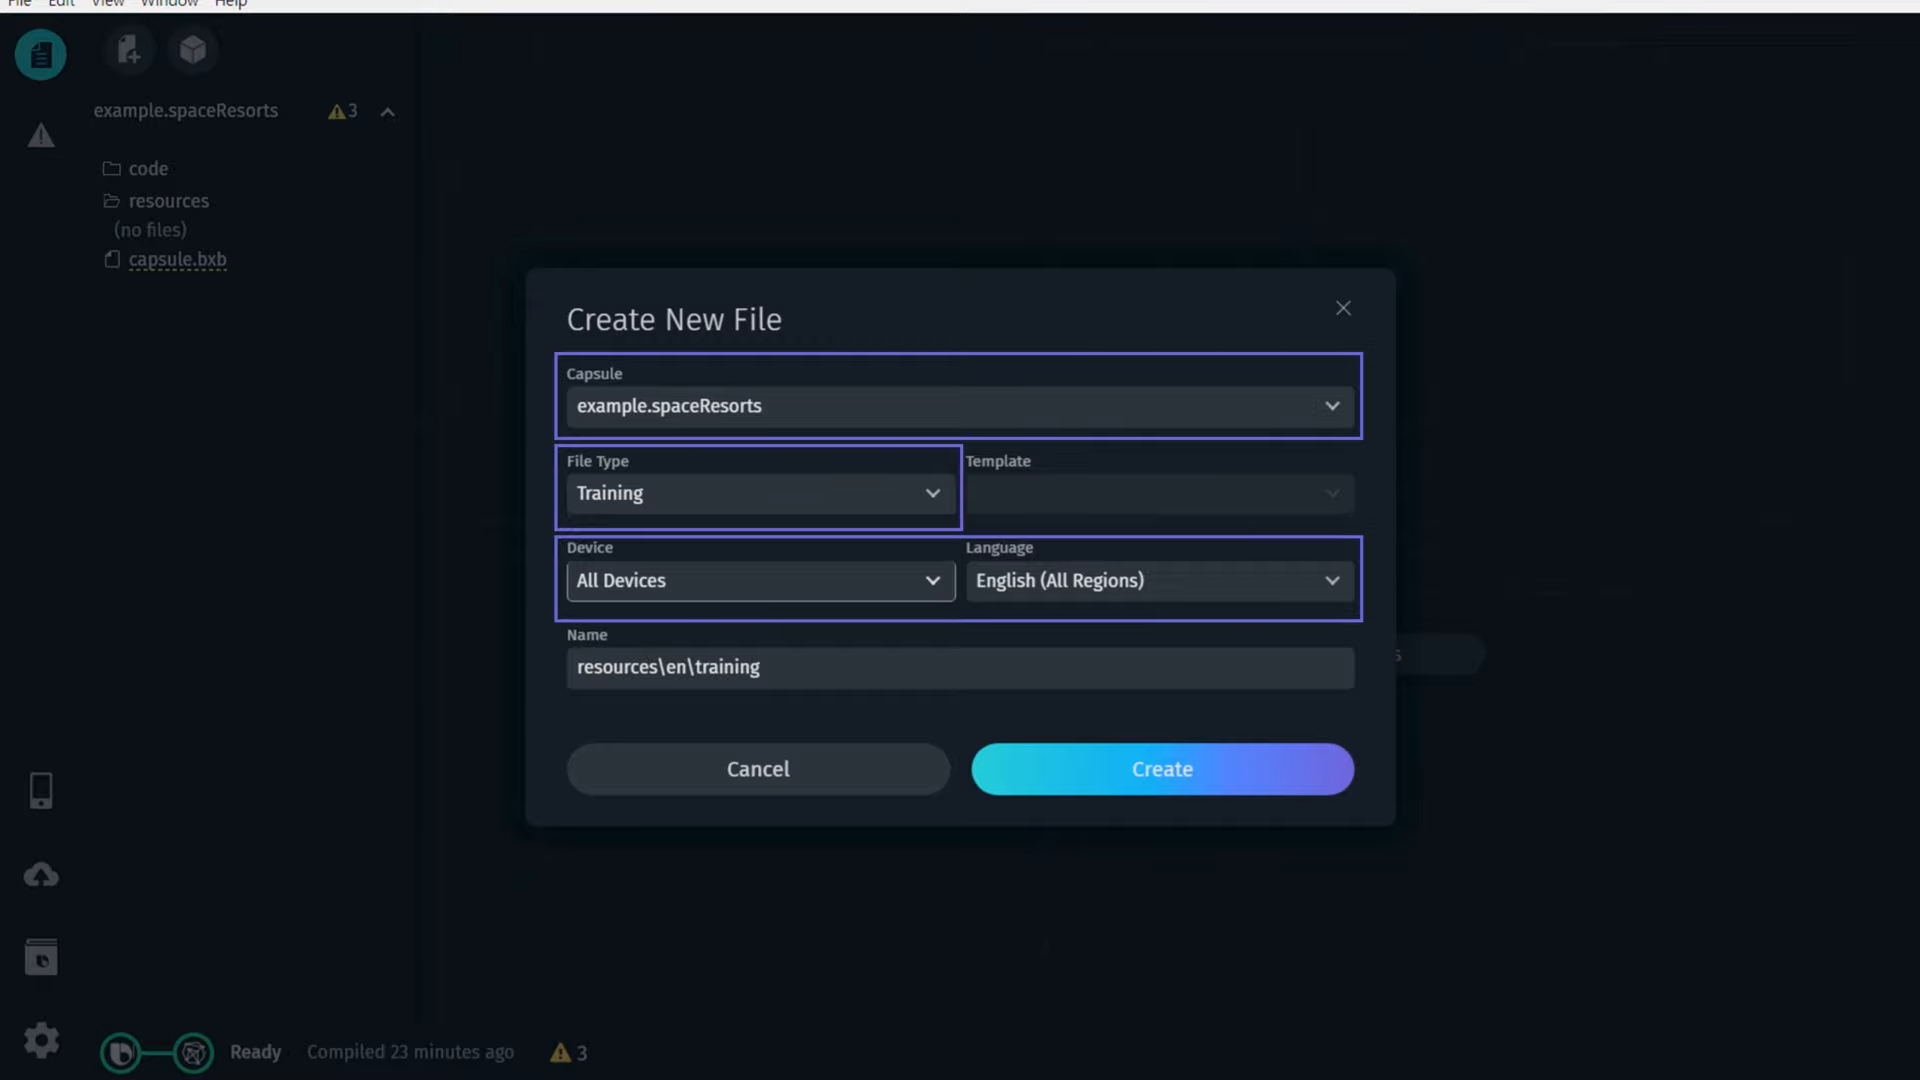
Task: Open the training book icon in sidebar
Action: tap(41, 958)
